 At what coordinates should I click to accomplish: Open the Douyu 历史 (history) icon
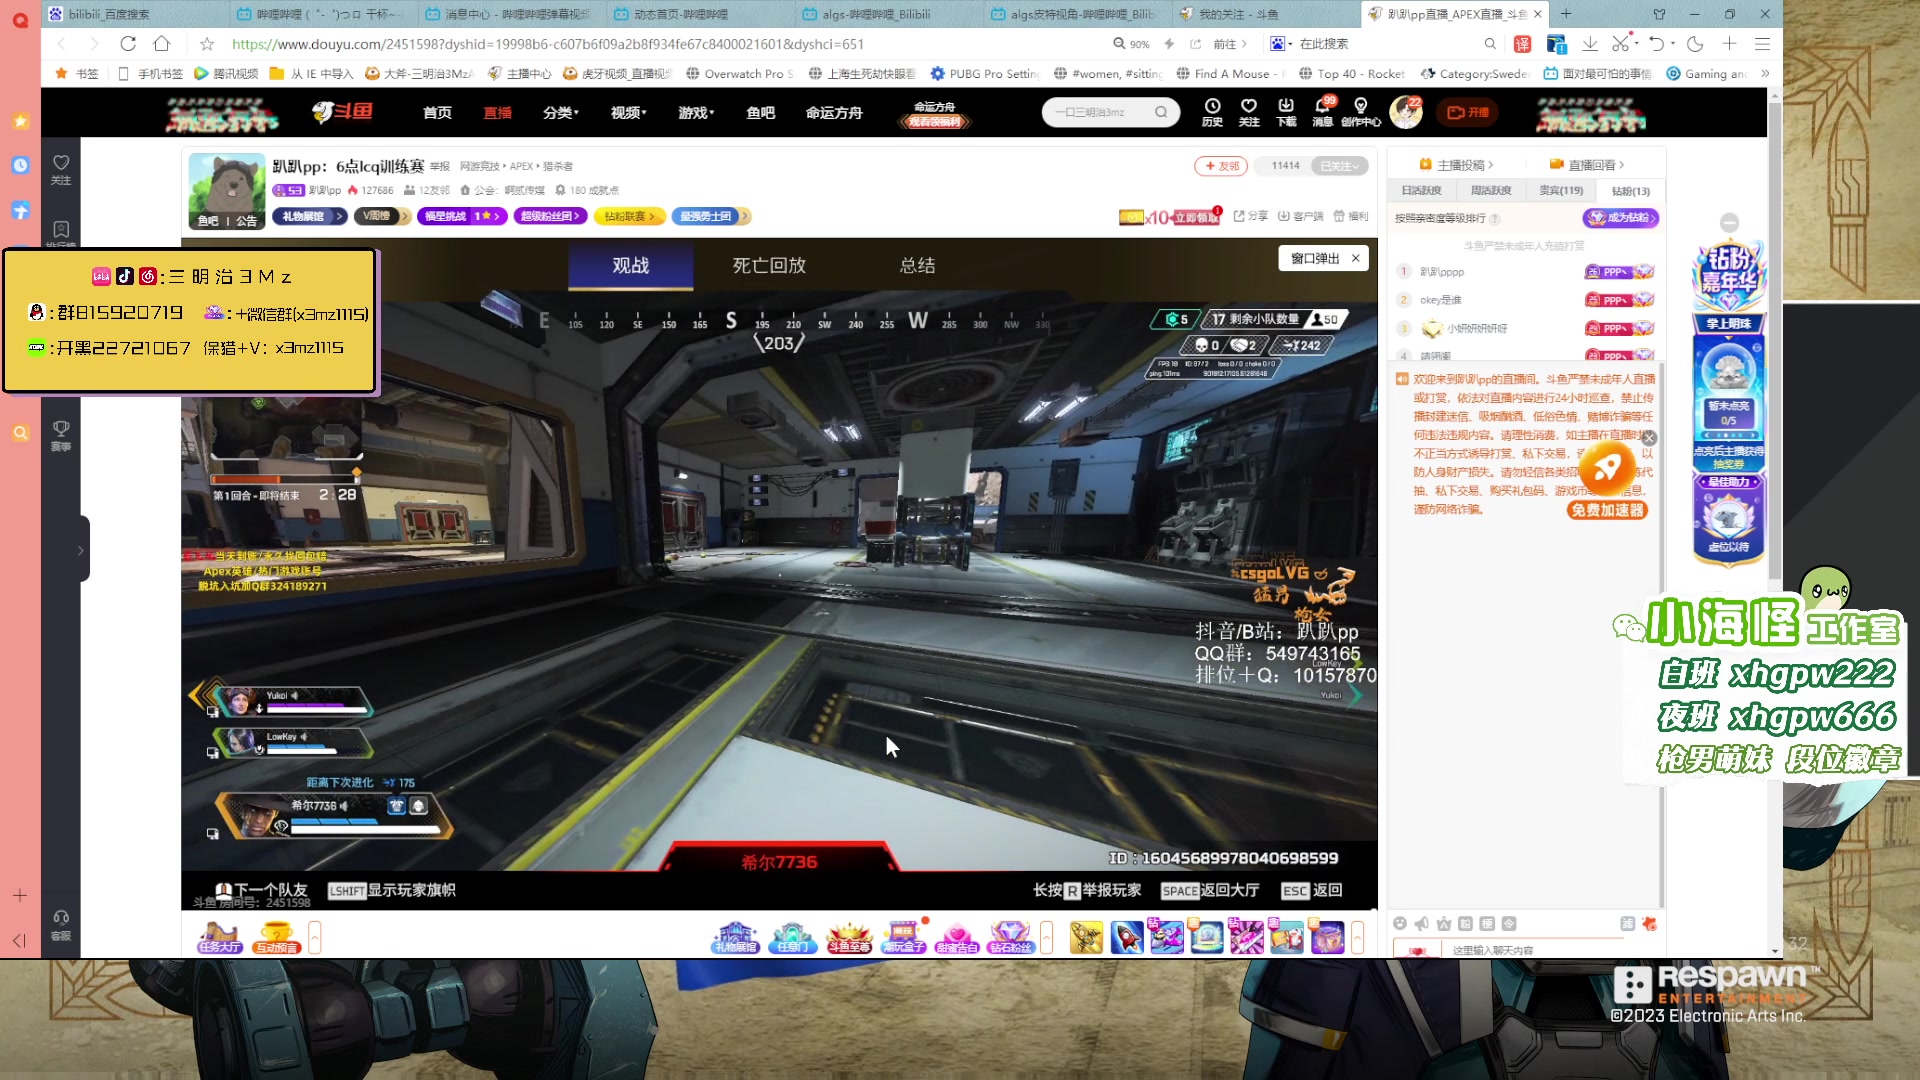pyautogui.click(x=1212, y=111)
